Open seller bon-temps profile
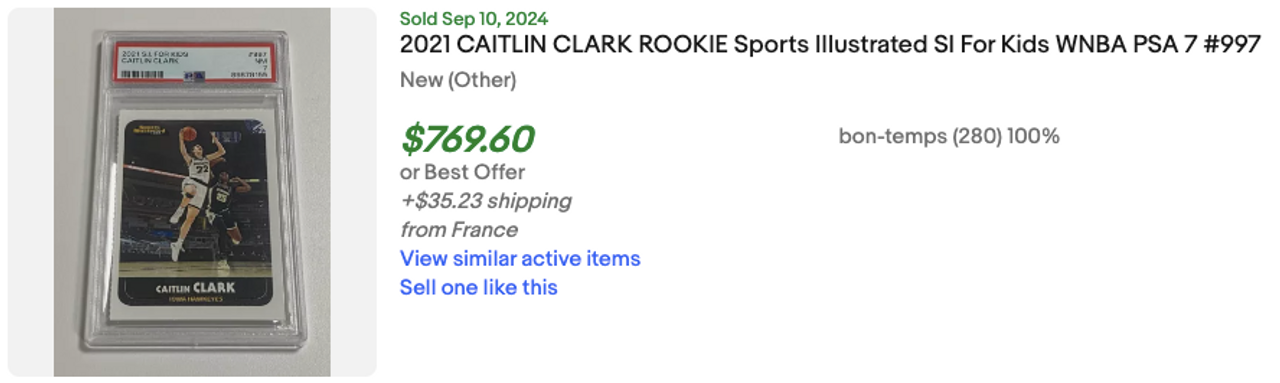This screenshot has width=1280, height=383. click(891, 136)
